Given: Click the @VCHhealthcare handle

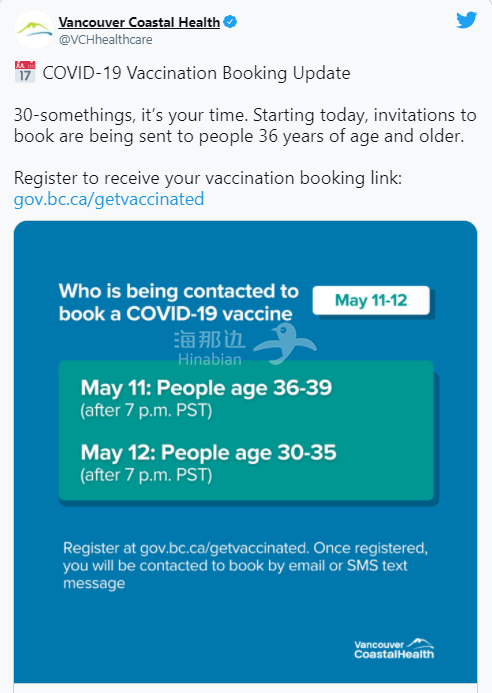Looking at the screenshot, I should pos(106,40).
